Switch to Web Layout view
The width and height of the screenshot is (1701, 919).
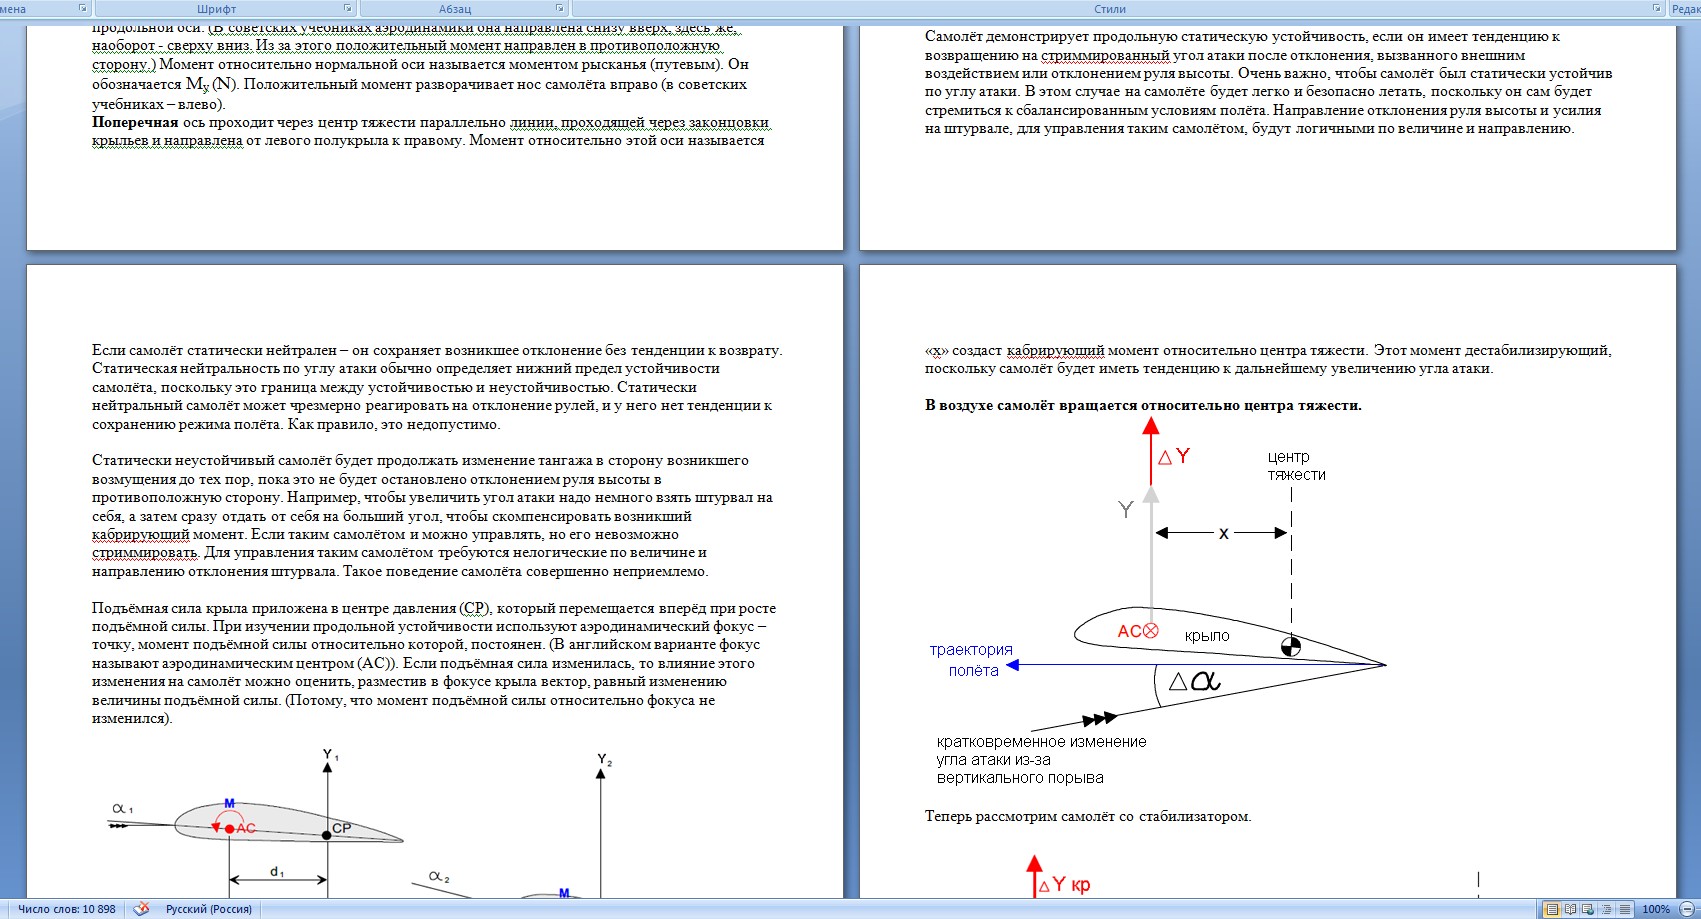click(1588, 909)
